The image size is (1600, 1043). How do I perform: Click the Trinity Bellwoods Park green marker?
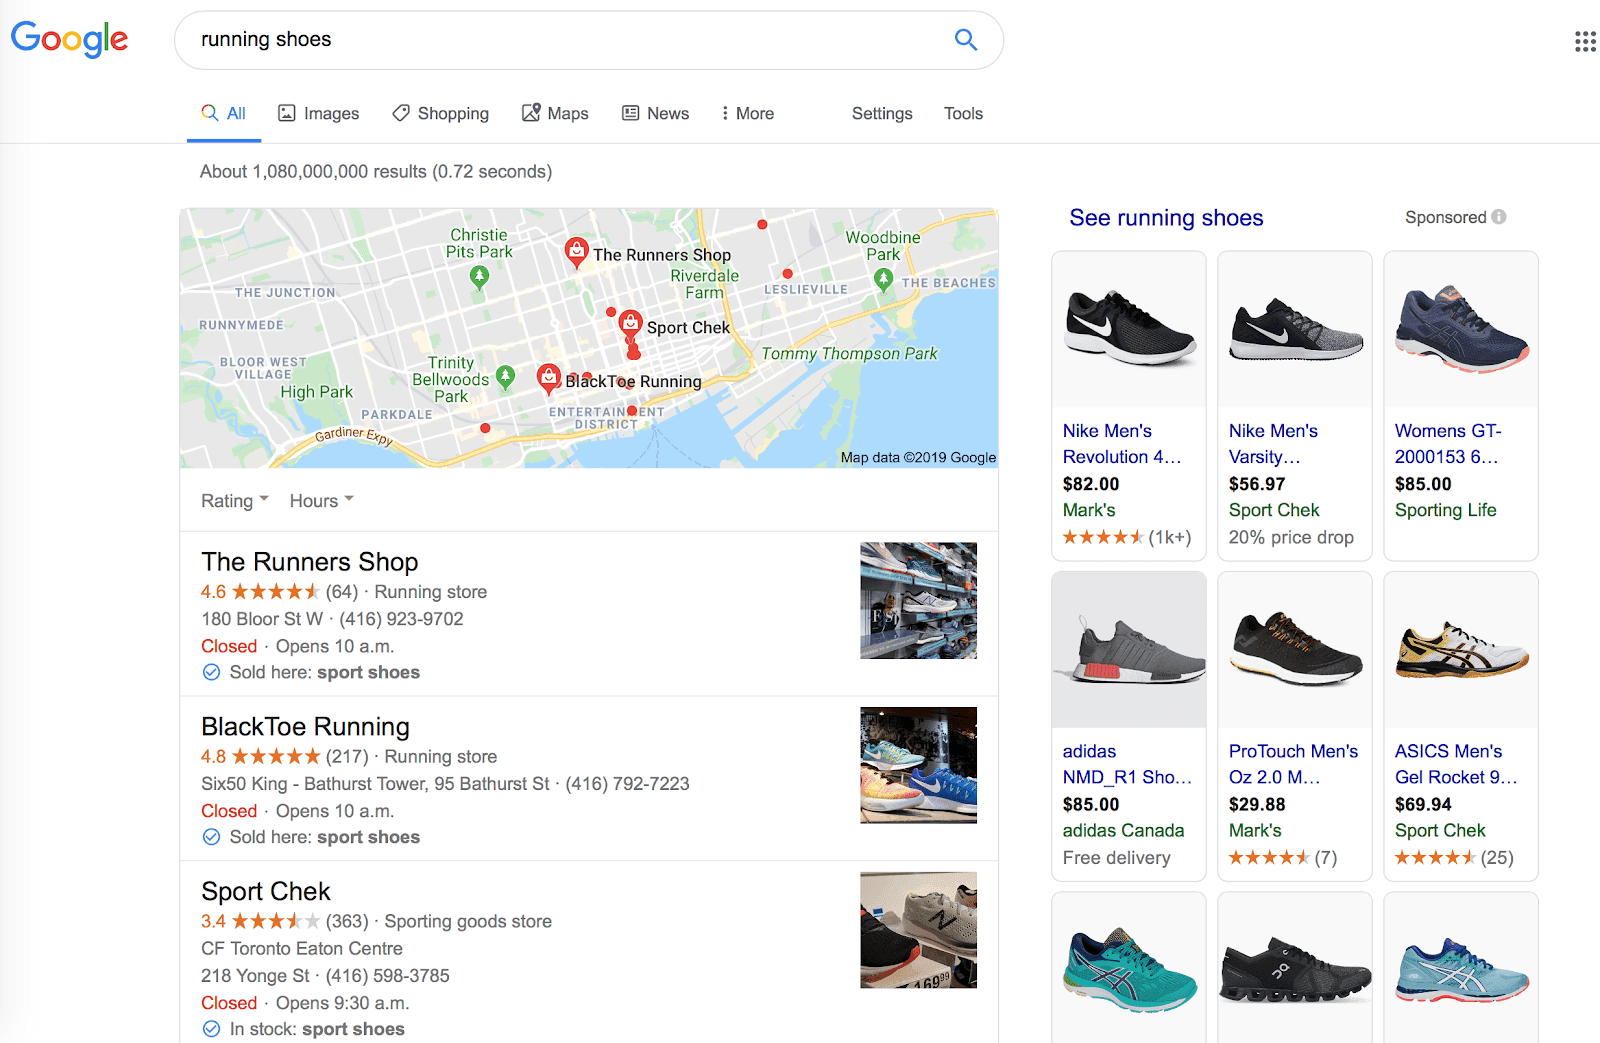[506, 377]
